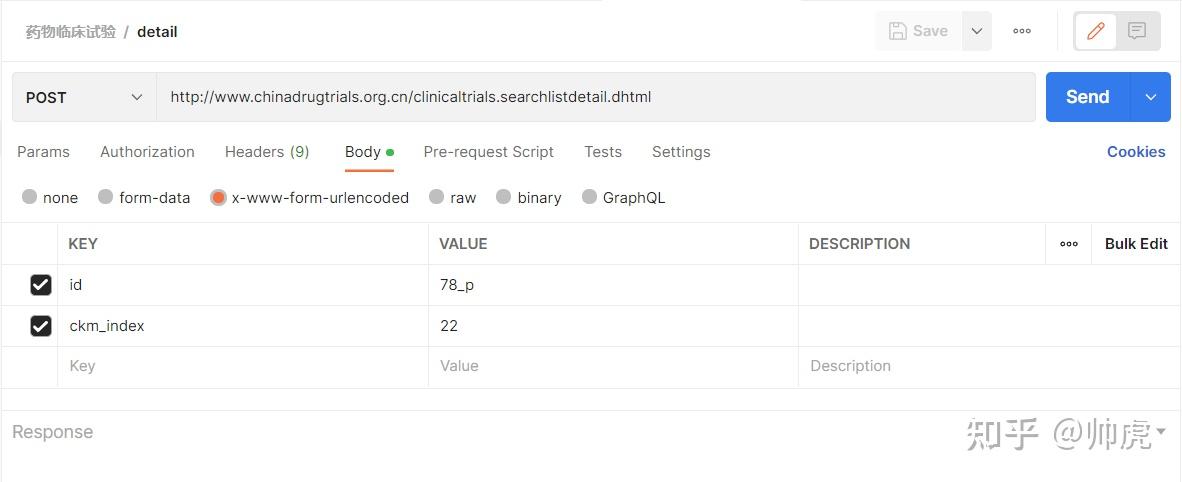Image resolution: width=1182 pixels, height=482 pixels.
Task: Click the Save floppy disk button
Action: [918, 31]
